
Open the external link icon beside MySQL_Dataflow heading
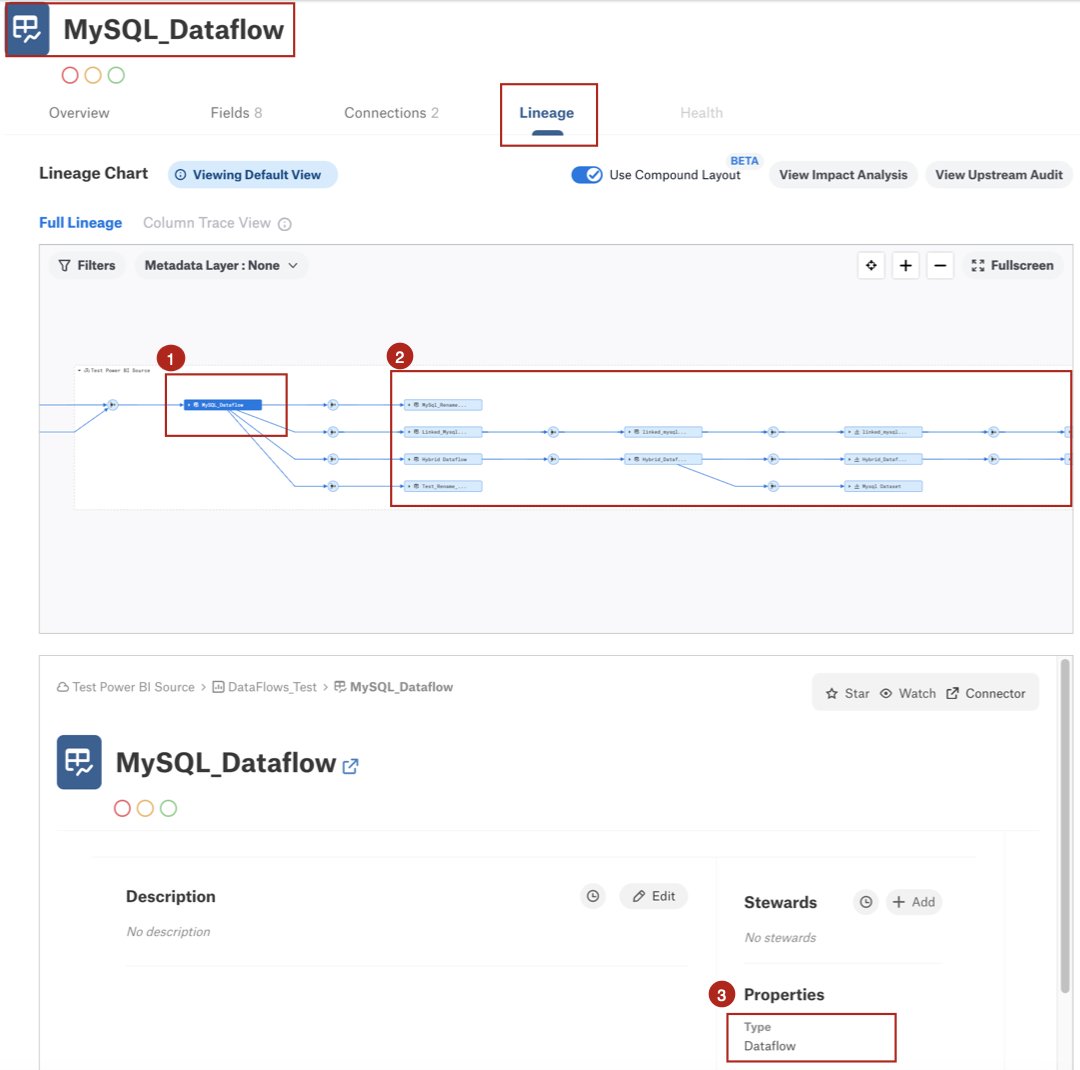(351, 765)
